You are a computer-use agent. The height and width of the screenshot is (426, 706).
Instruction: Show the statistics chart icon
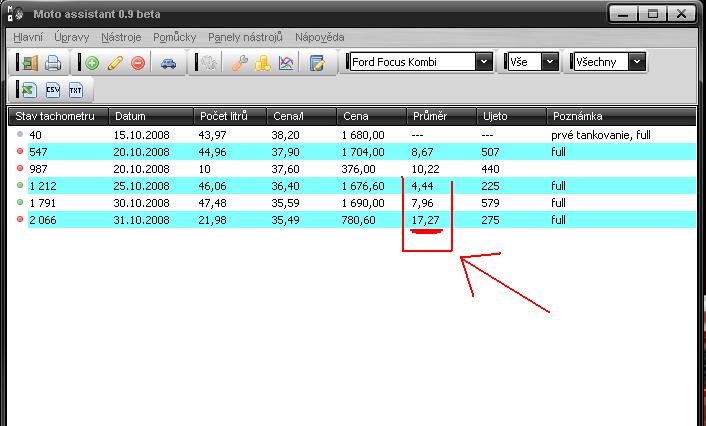pyautogui.click(x=286, y=63)
